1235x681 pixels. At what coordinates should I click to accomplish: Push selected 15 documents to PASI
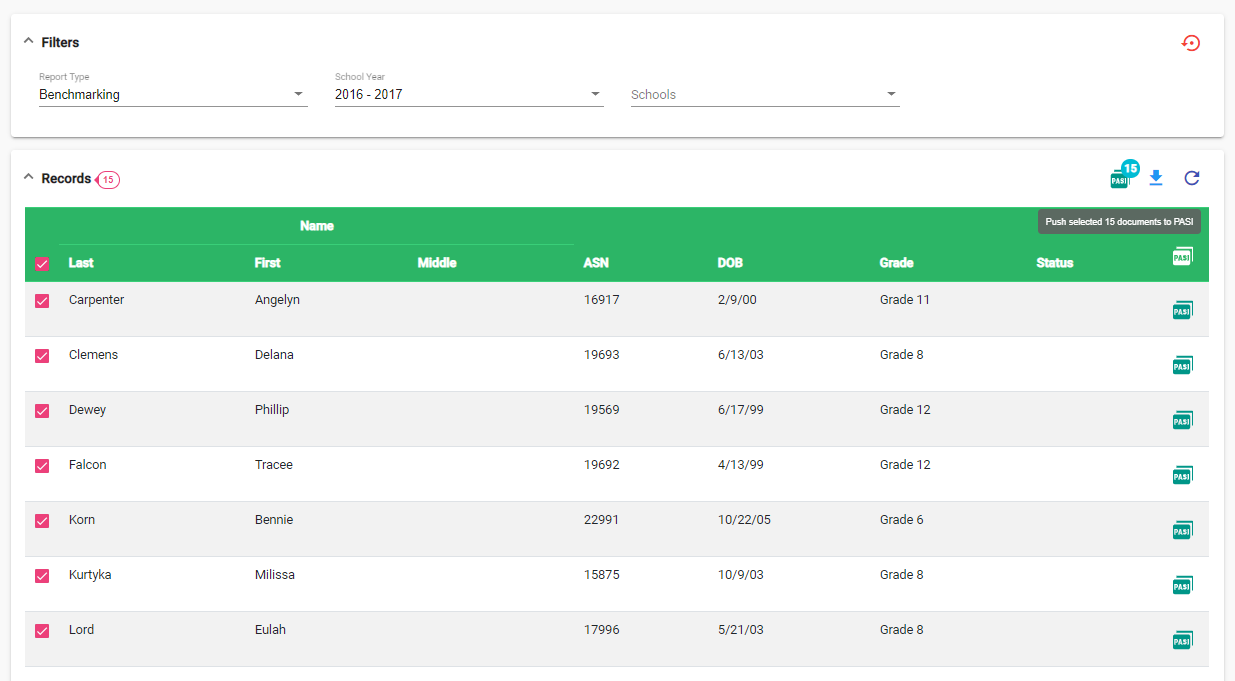(1120, 179)
